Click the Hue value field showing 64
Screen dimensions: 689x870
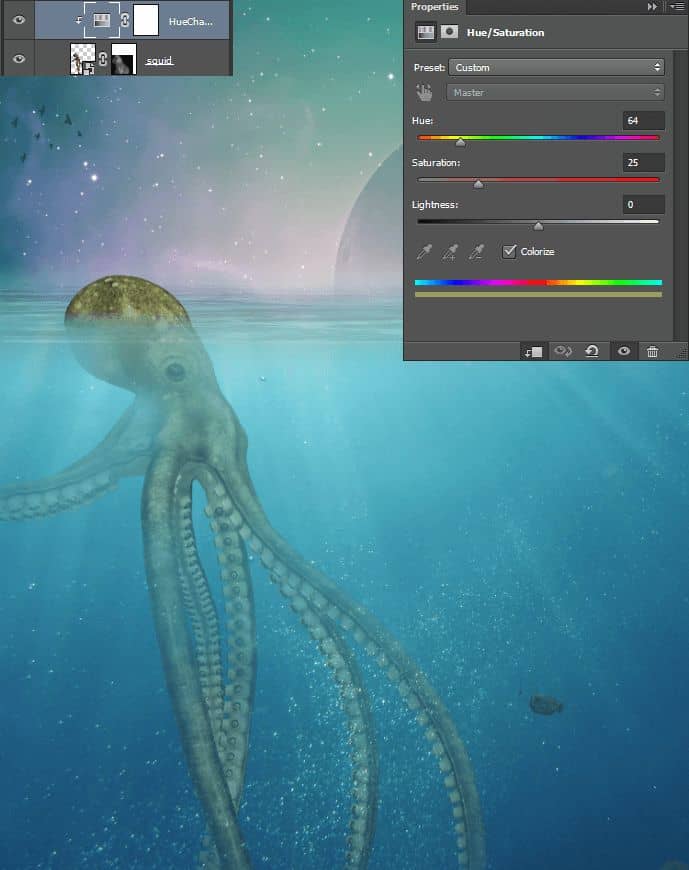coord(644,120)
